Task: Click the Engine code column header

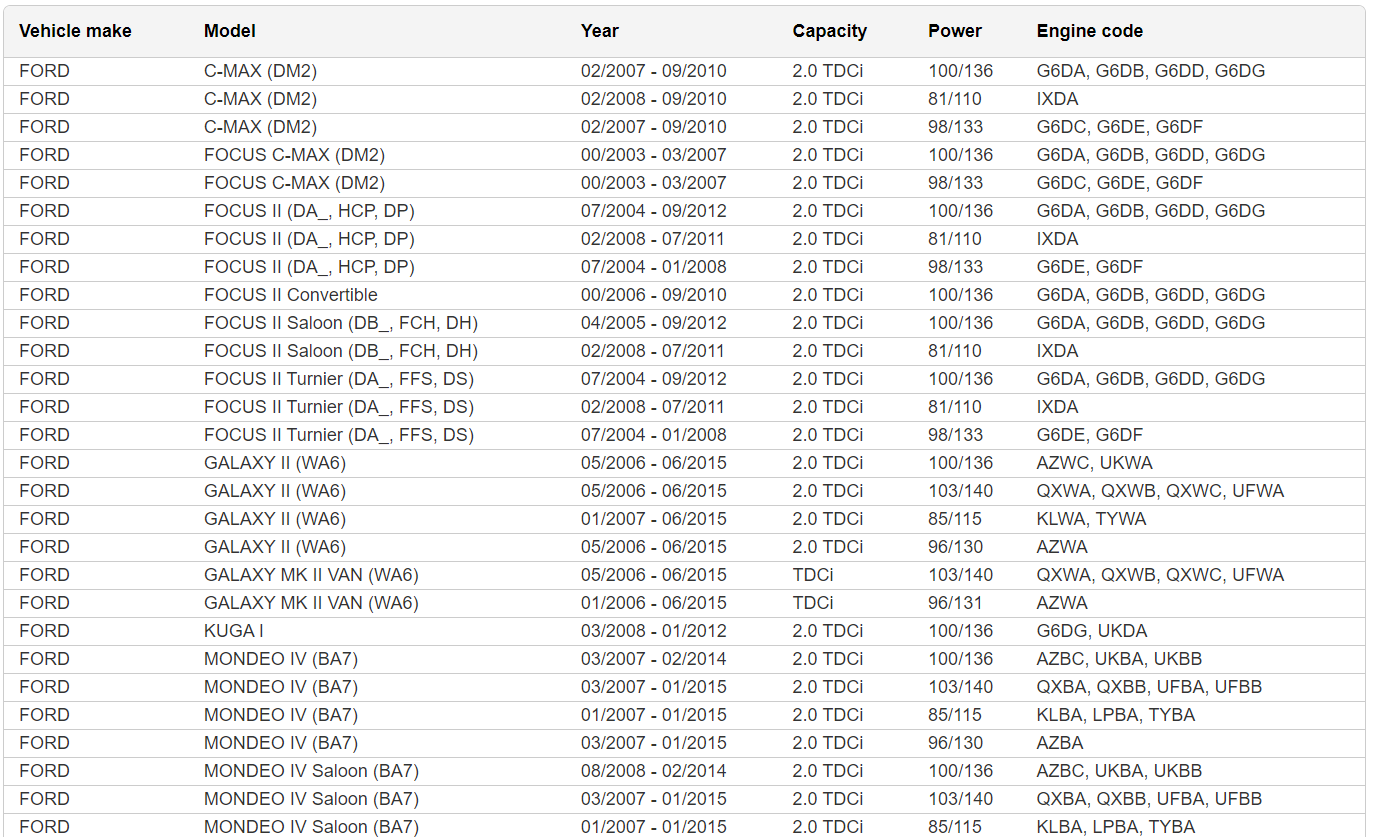Action: click(1089, 31)
